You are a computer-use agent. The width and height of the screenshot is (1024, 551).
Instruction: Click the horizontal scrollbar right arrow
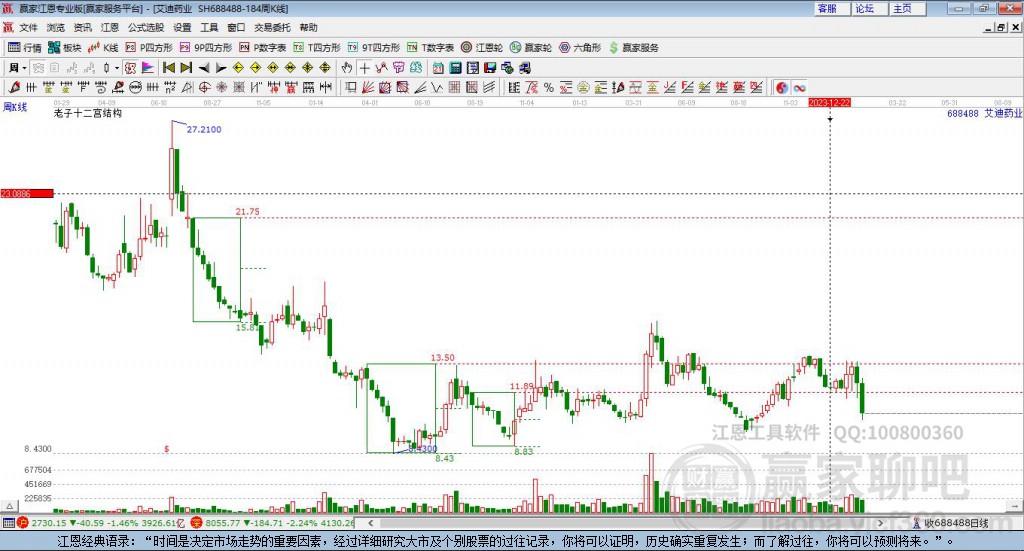[x=880, y=523]
